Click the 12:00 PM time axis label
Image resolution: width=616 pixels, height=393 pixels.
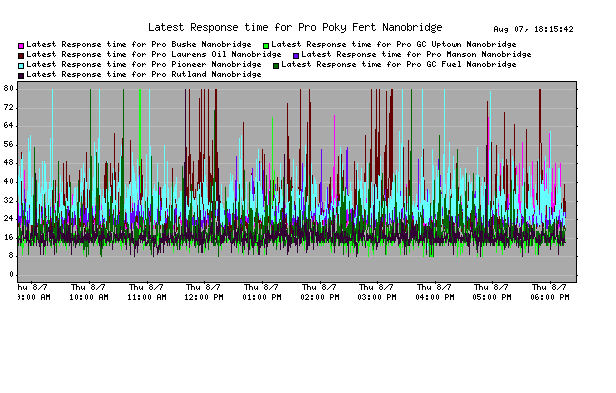pyautogui.click(x=204, y=292)
